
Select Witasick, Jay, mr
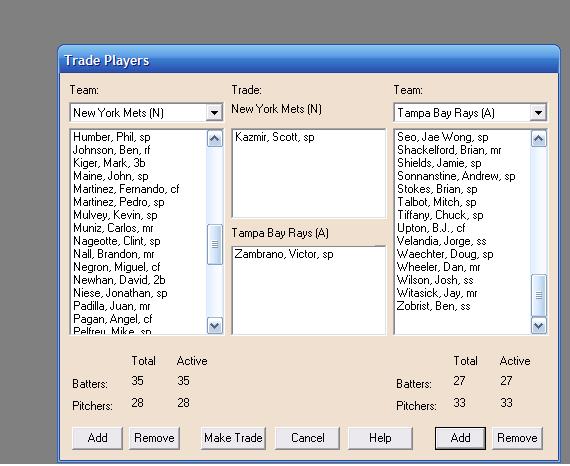(437, 293)
